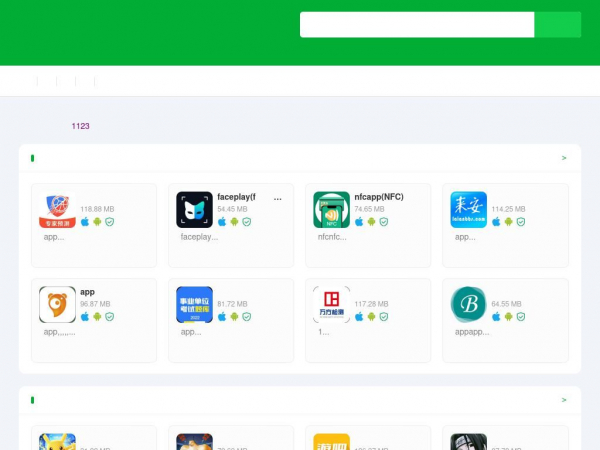Open the blue 来安 app icon
Image resolution: width=600 pixels, height=450 pixels.
[468, 210]
